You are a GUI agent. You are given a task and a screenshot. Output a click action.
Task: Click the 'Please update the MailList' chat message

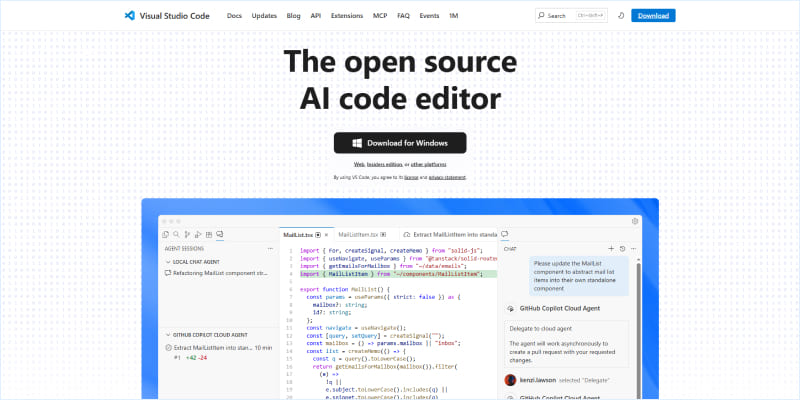[x=579, y=276]
